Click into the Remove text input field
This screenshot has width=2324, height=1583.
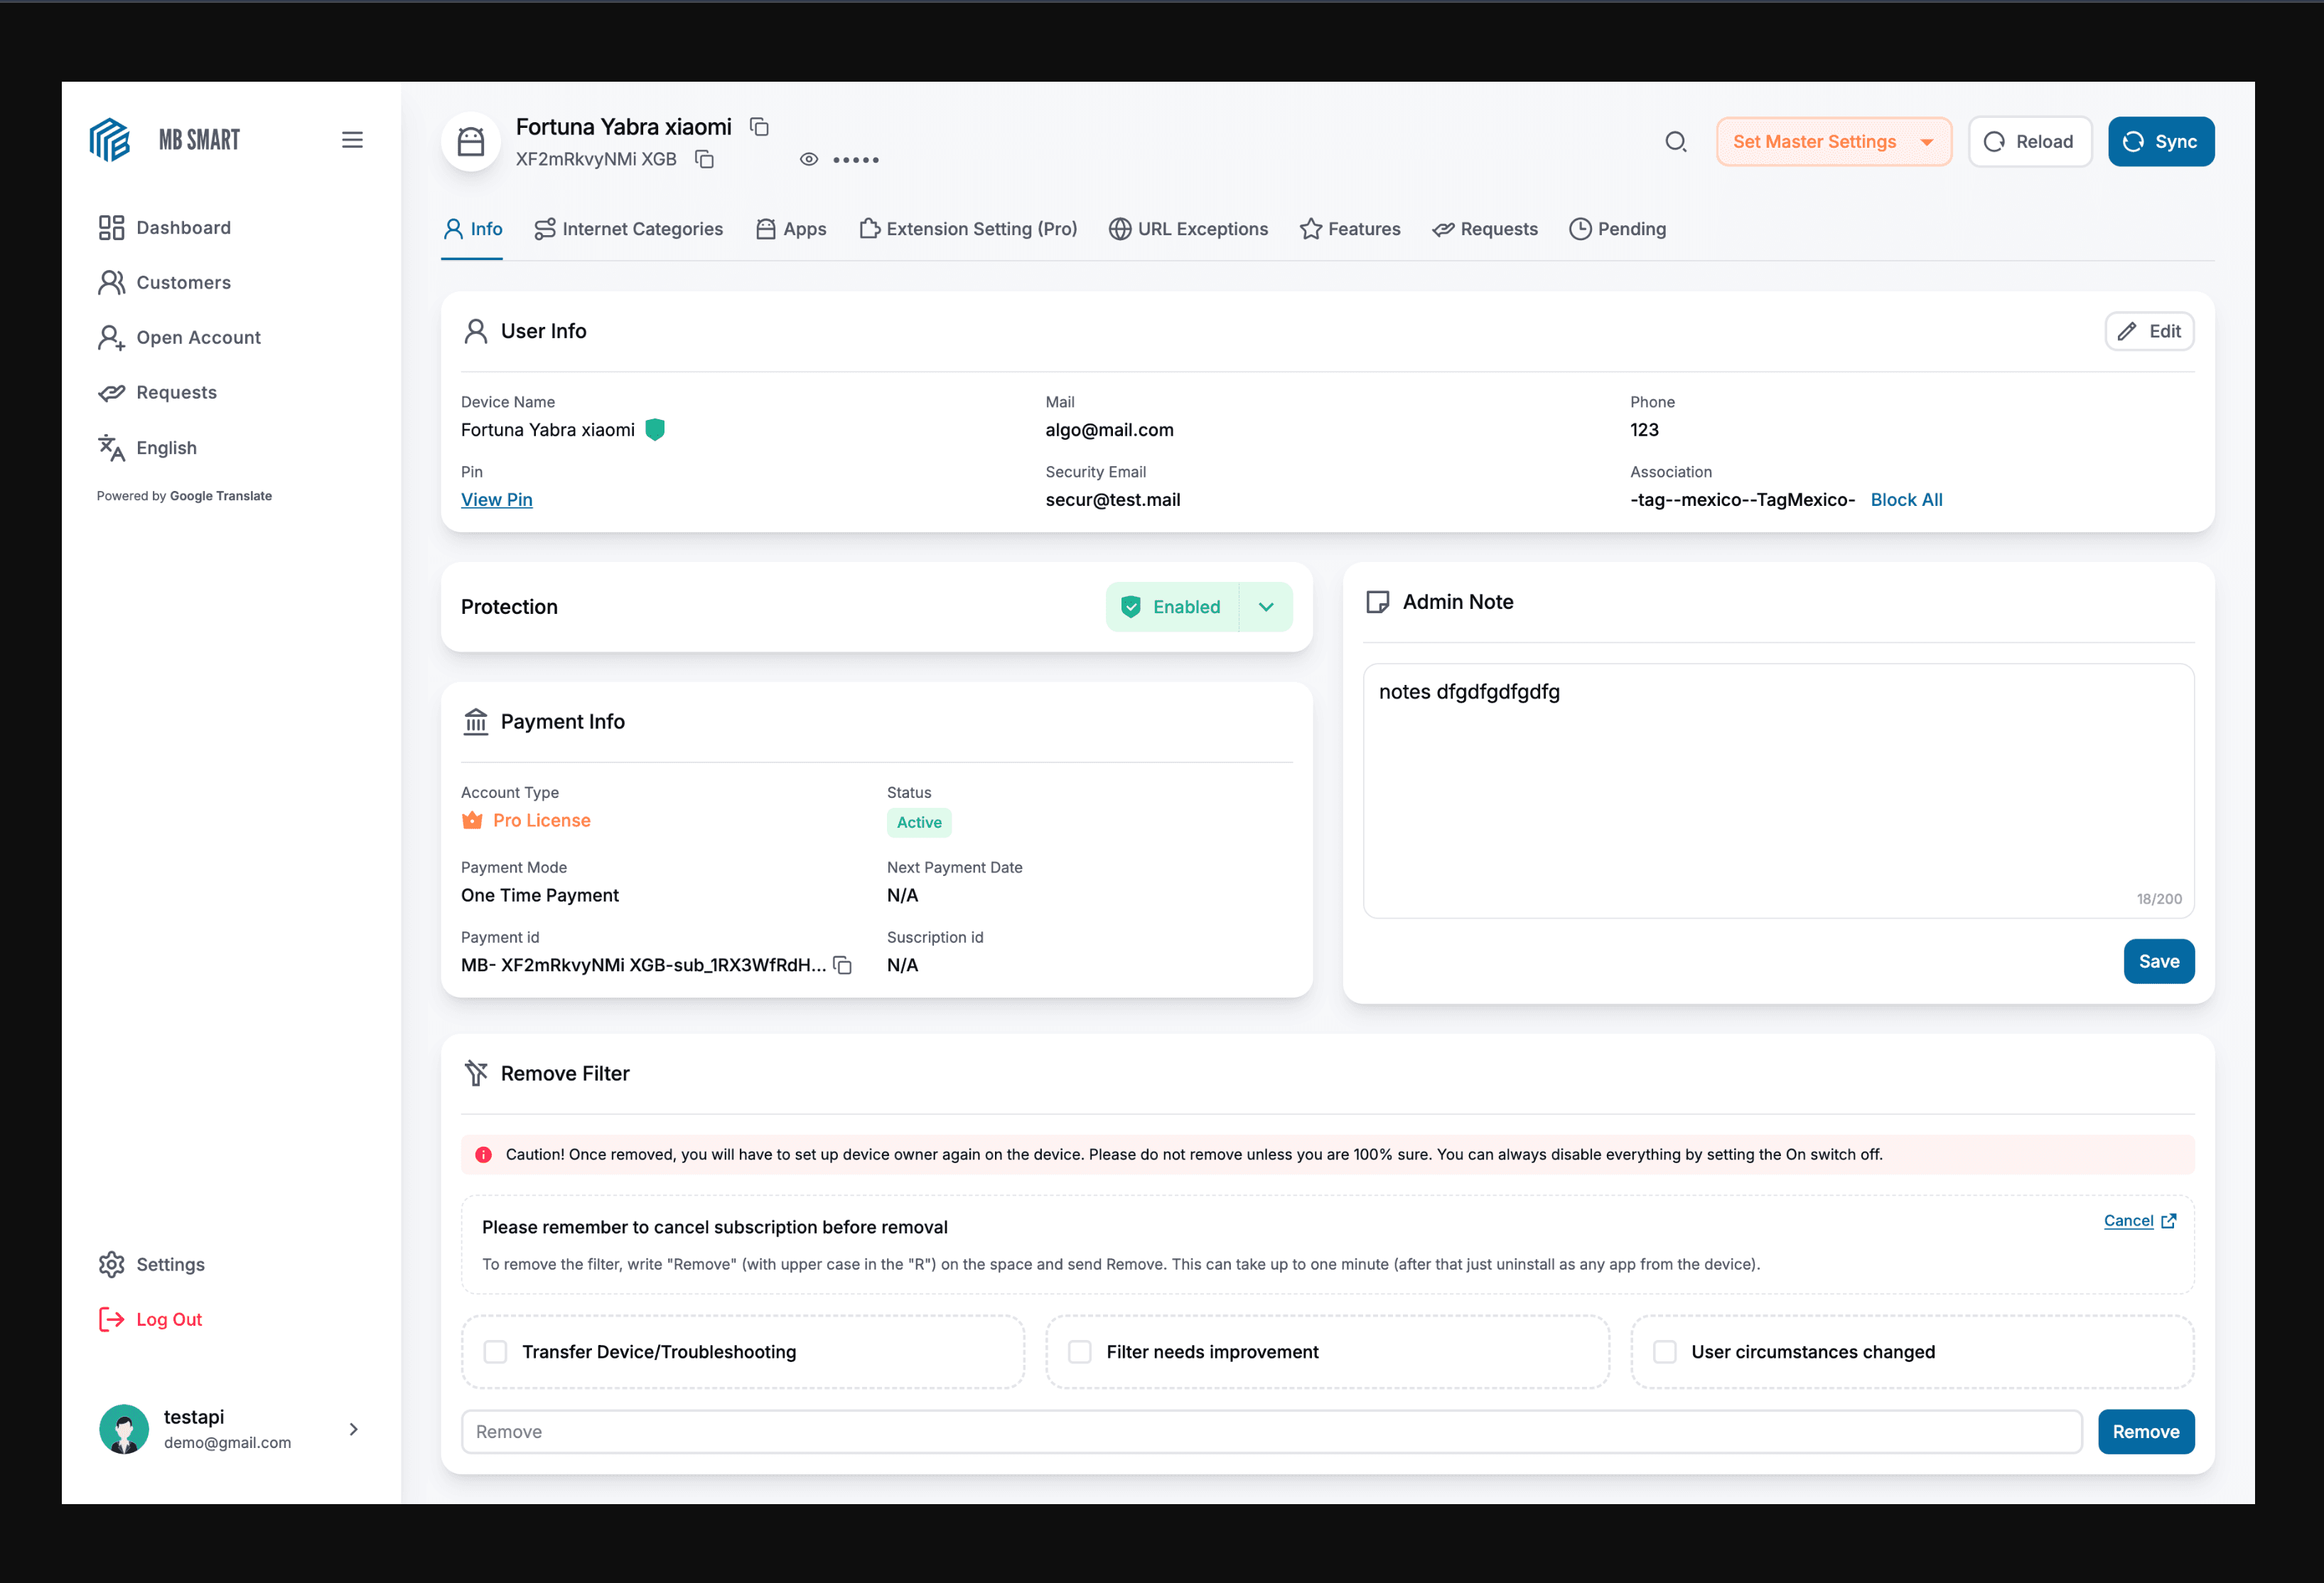click(x=1270, y=1432)
